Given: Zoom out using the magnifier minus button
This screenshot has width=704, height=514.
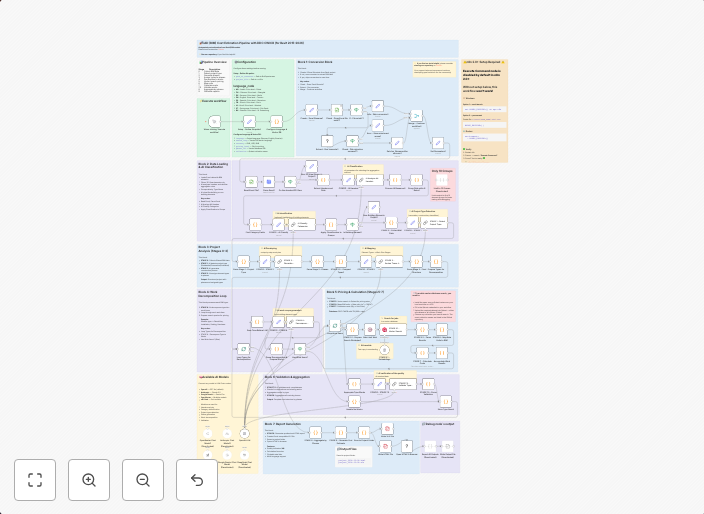Looking at the screenshot, I should click(x=143, y=480).
